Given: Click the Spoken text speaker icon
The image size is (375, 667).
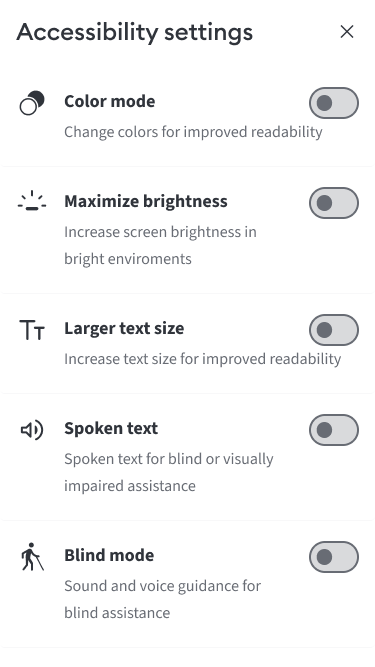Looking at the screenshot, I should [x=32, y=430].
